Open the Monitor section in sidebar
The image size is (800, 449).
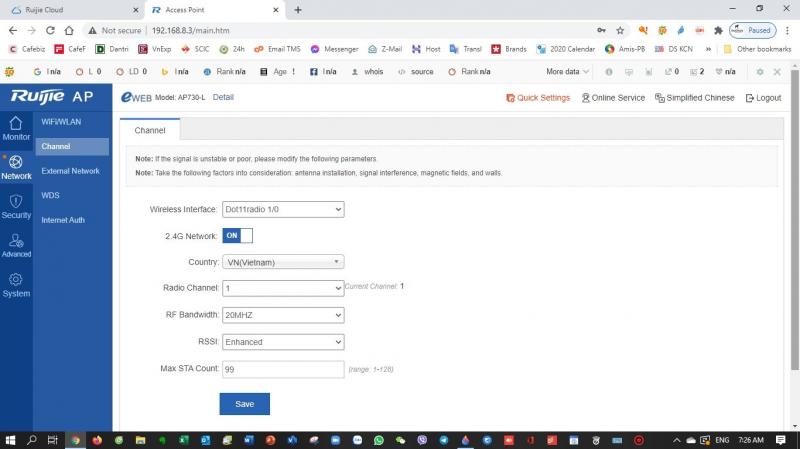click(16, 129)
